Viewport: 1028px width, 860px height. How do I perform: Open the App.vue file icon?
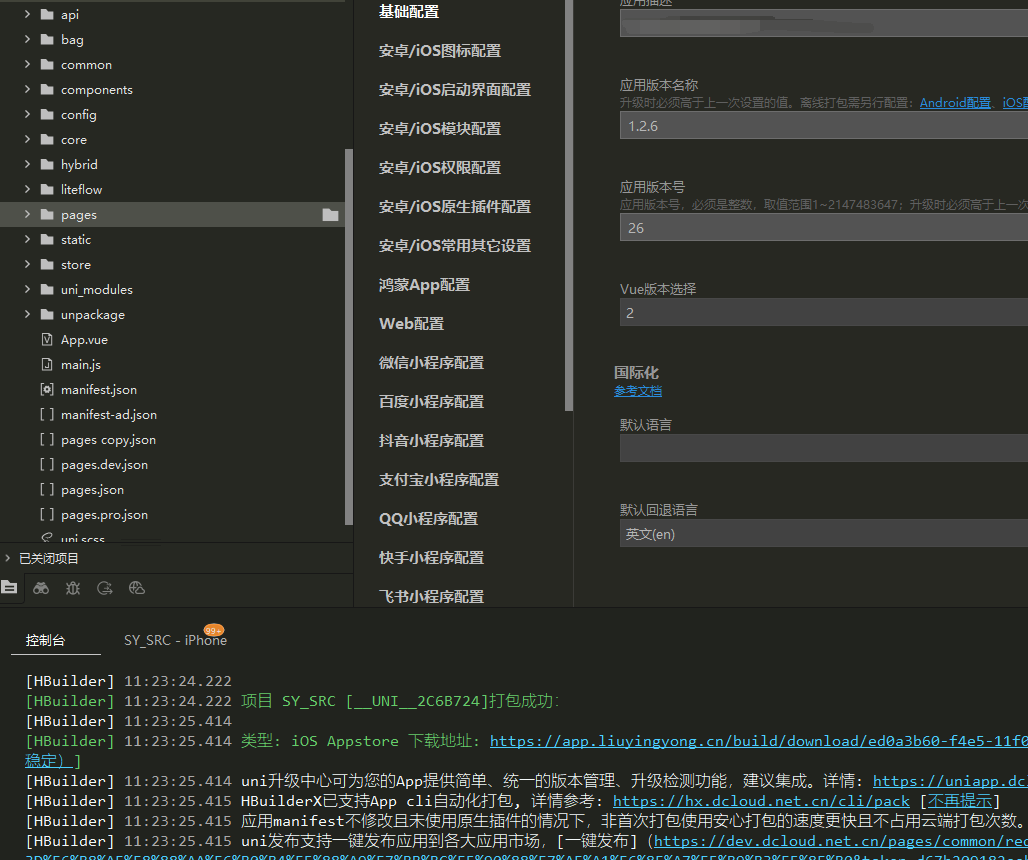point(46,340)
